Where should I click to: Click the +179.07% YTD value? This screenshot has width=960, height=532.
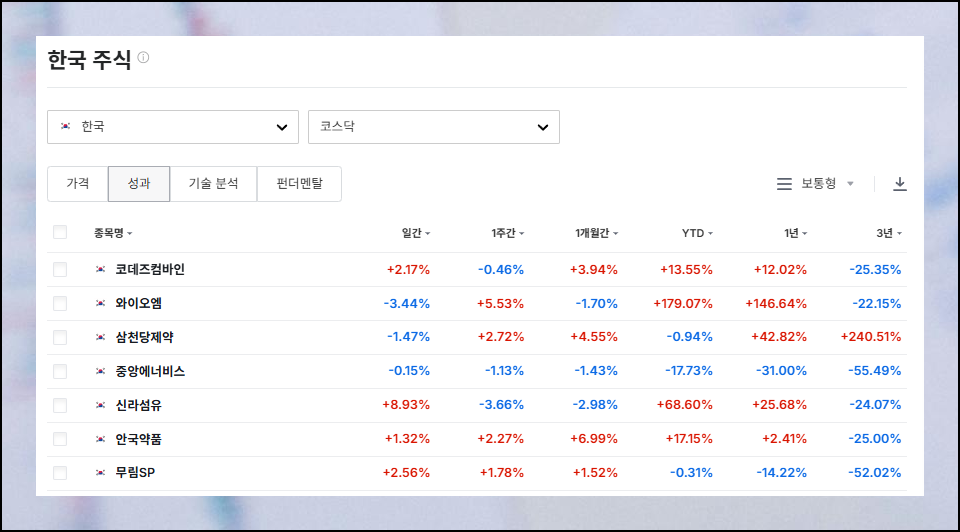[683, 304]
